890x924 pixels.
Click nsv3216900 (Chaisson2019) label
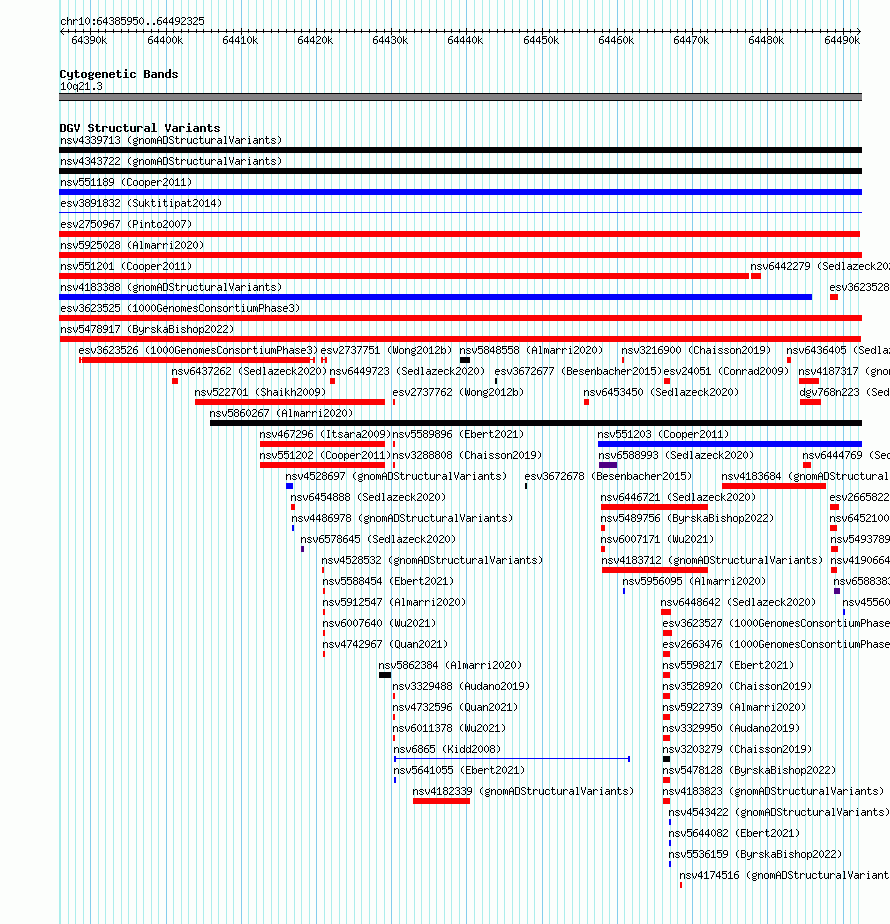696,351
